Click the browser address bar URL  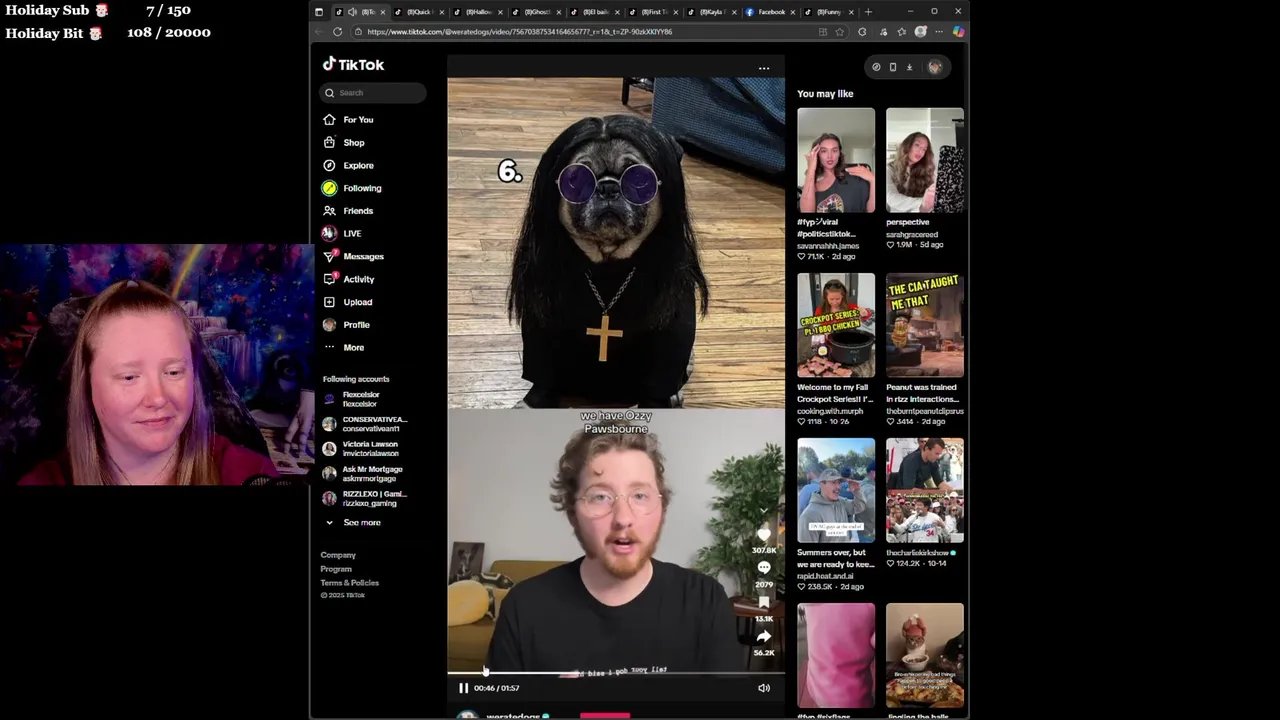point(520,32)
